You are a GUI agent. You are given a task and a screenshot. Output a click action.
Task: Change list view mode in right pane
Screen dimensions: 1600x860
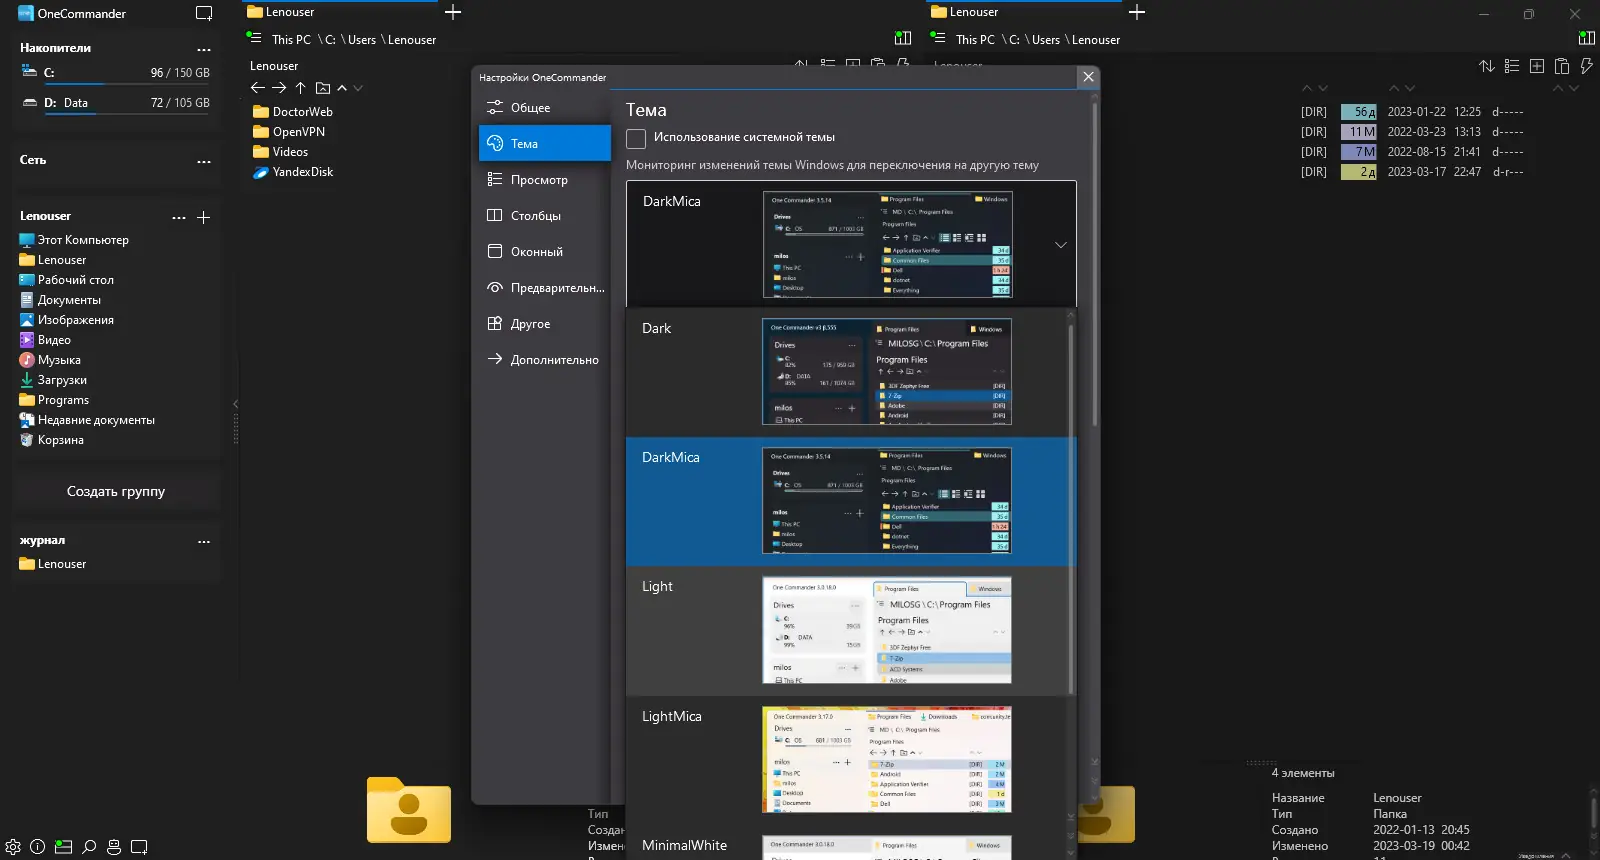click(1512, 66)
